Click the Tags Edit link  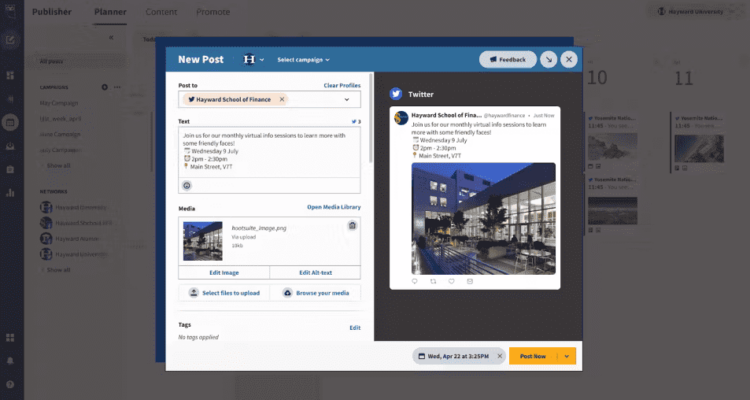(355, 328)
